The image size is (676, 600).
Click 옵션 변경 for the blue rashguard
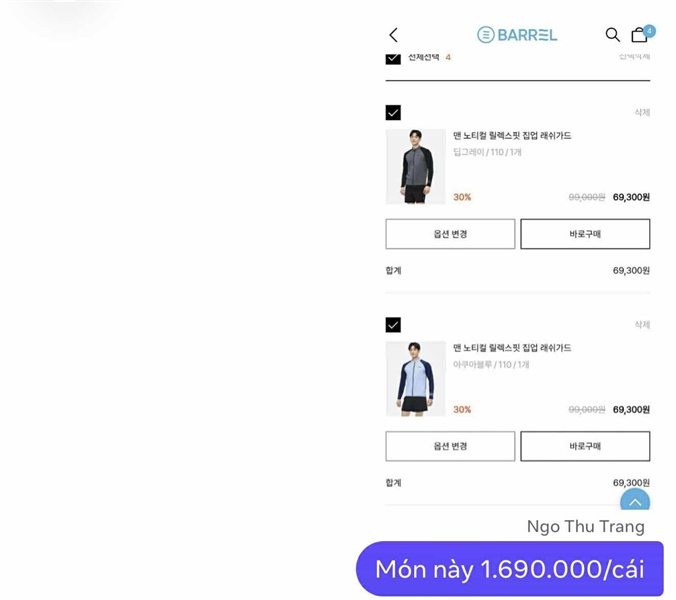click(x=450, y=446)
